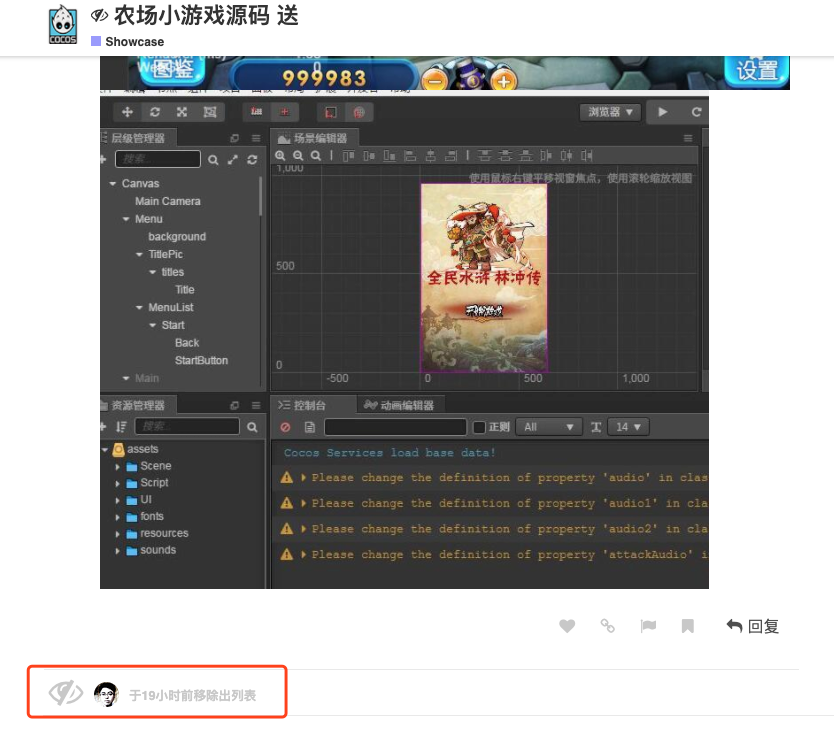Expand the UI folder

(118, 500)
